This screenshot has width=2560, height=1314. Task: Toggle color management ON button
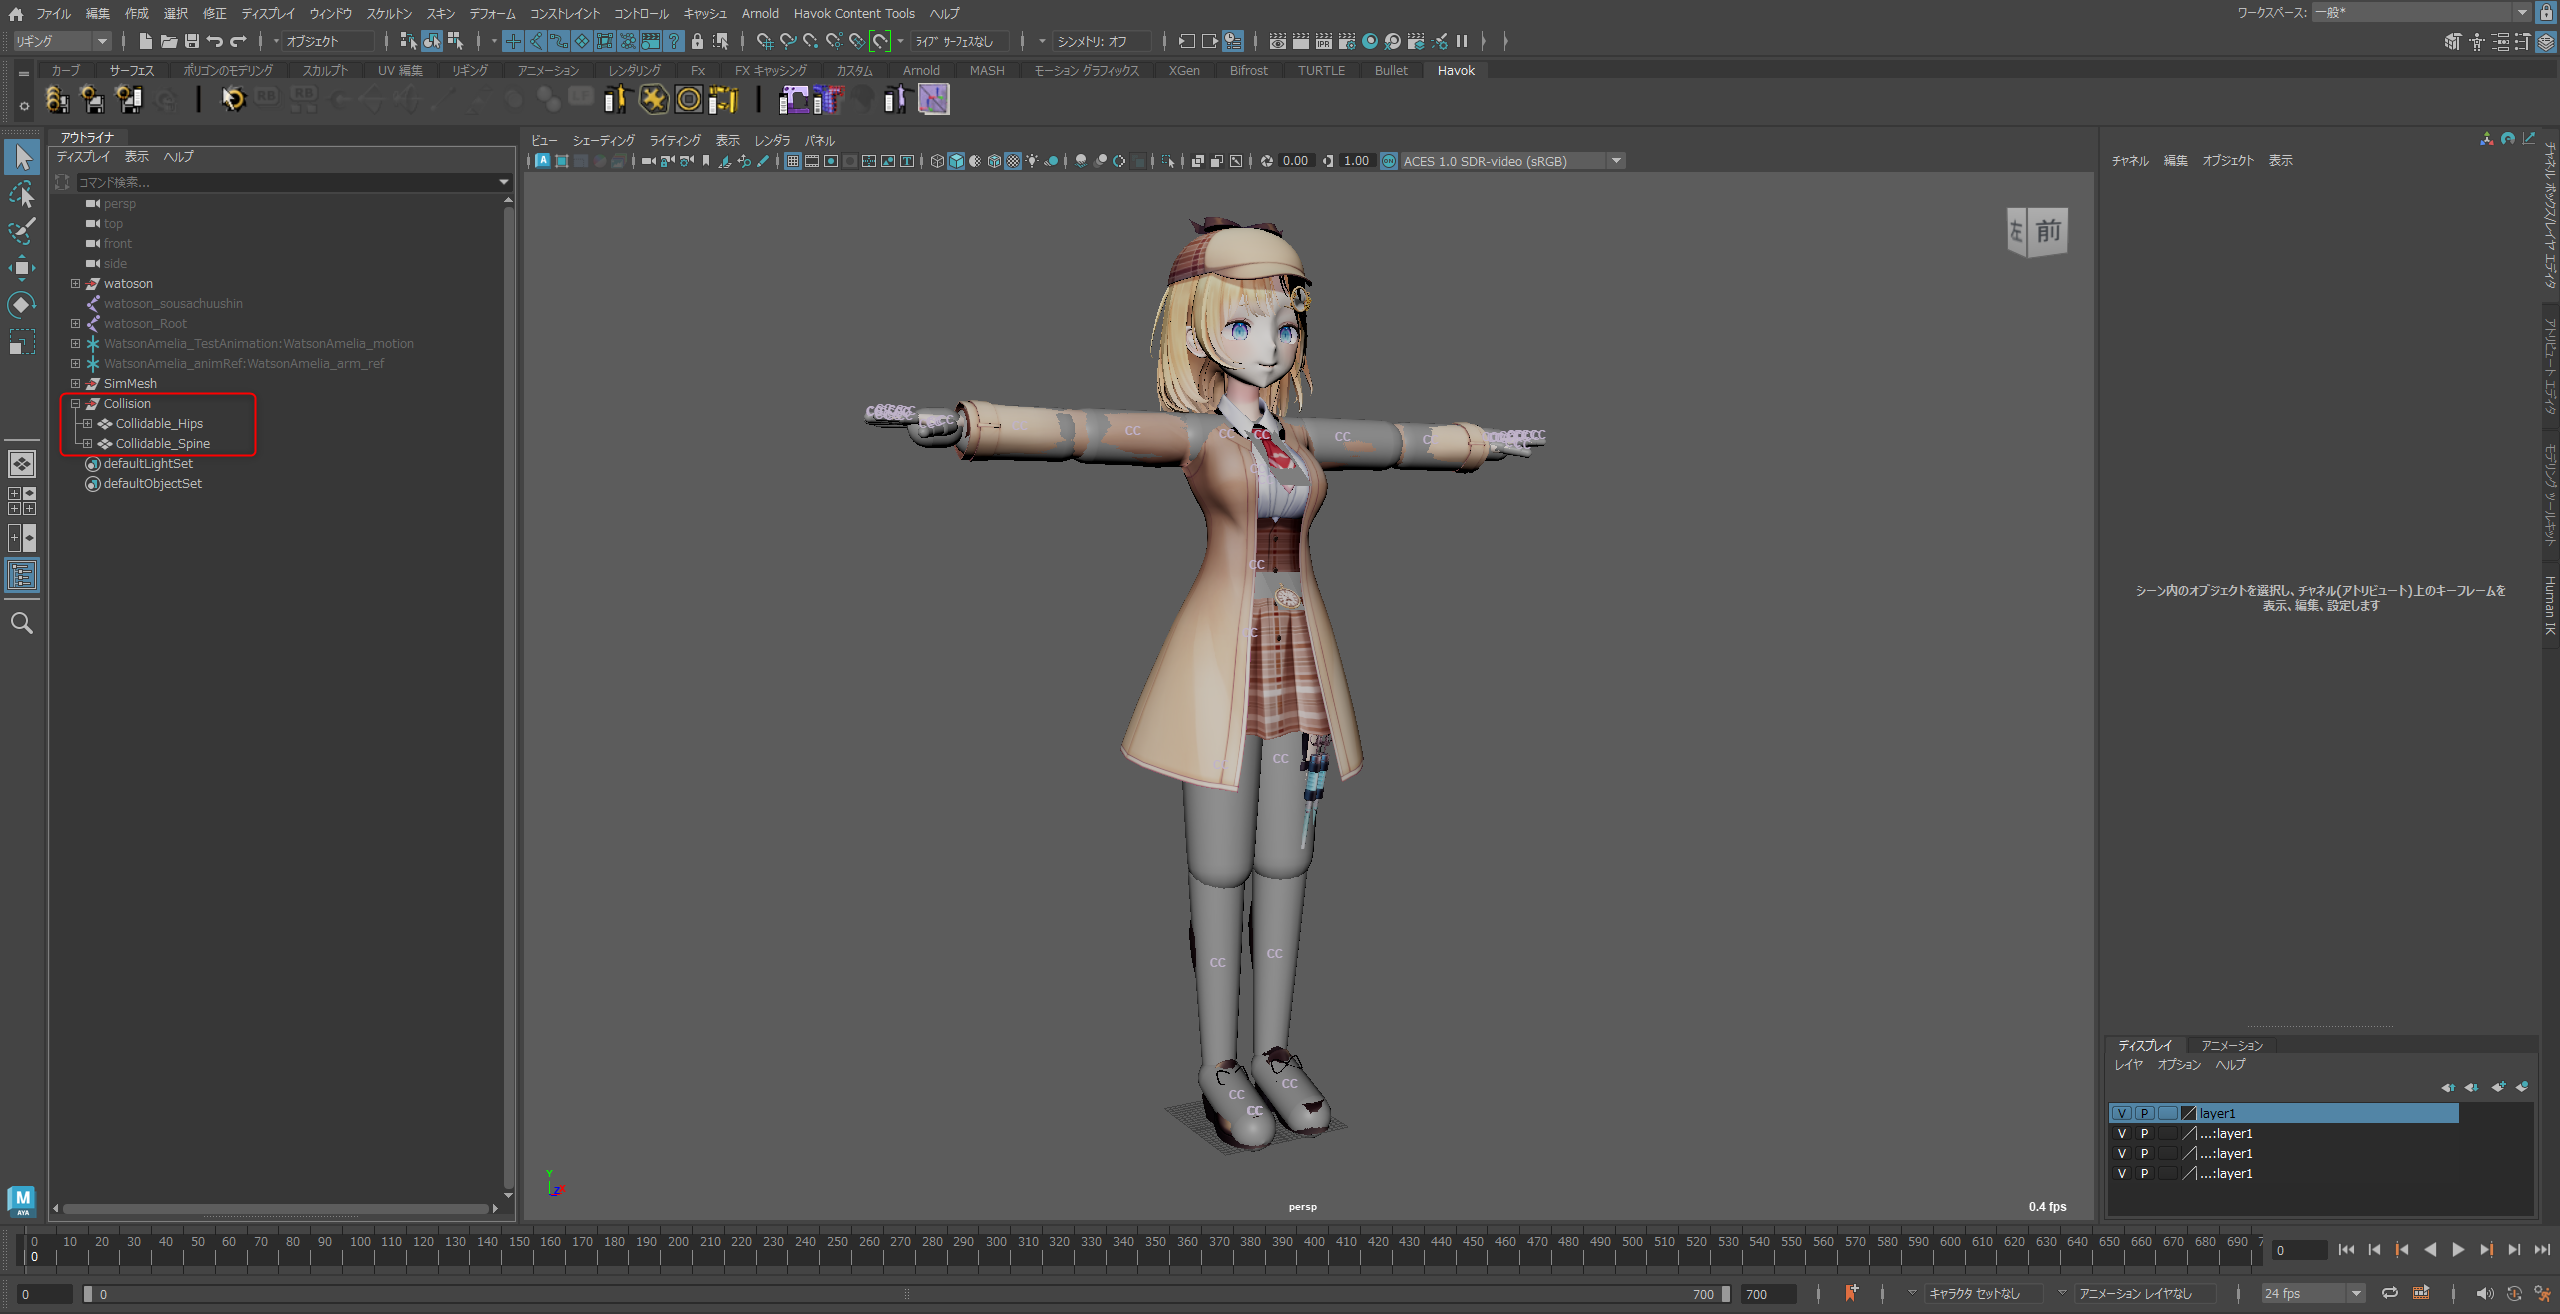[1389, 161]
